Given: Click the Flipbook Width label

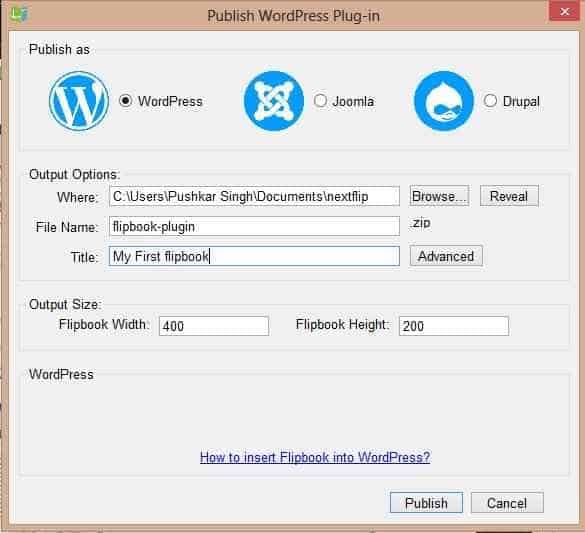Looking at the screenshot, I should [104, 324].
